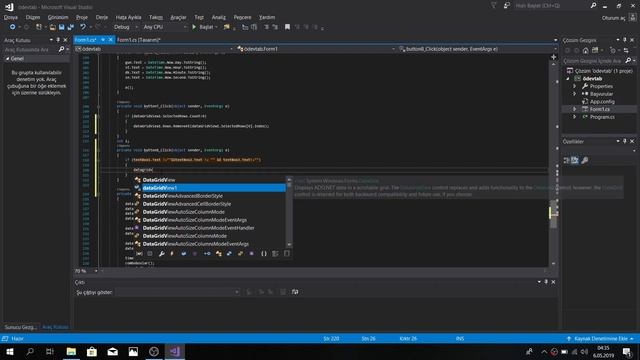
Task: Open the odevtab.Form1 class navigation dropdown
Action: [316, 49]
